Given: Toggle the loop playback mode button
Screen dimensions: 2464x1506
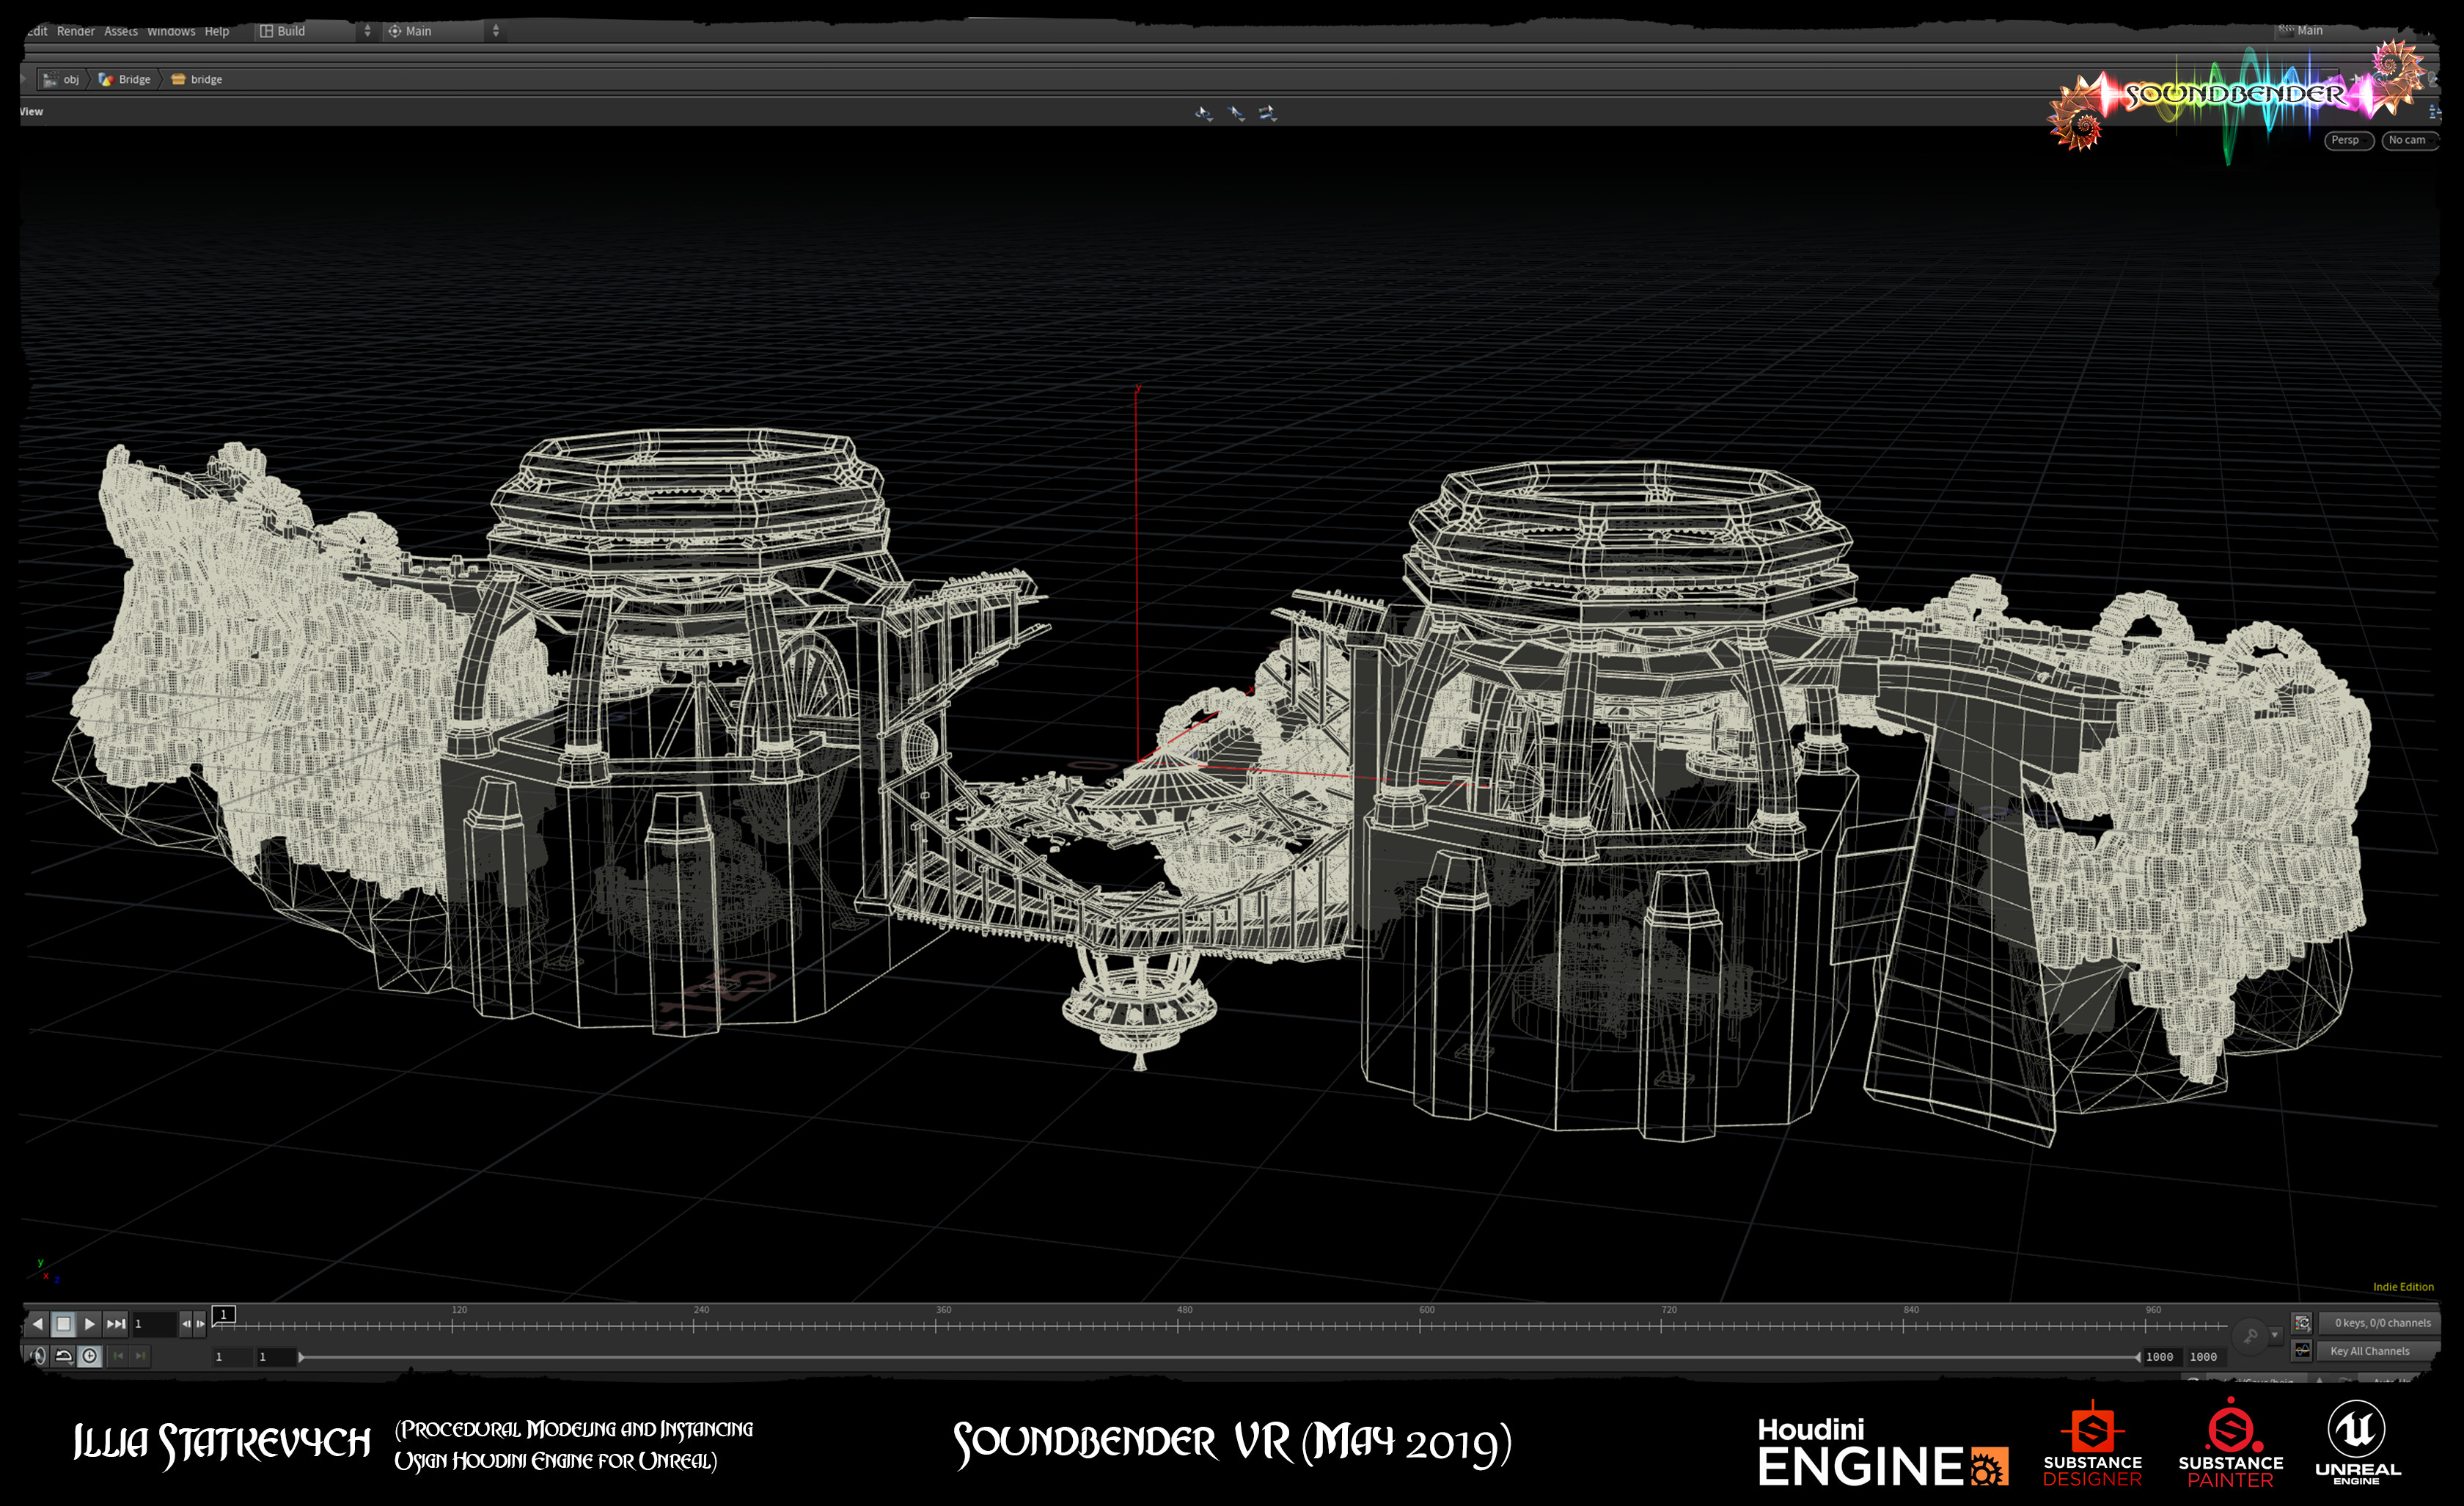Looking at the screenshot, I should (63, 1356).
